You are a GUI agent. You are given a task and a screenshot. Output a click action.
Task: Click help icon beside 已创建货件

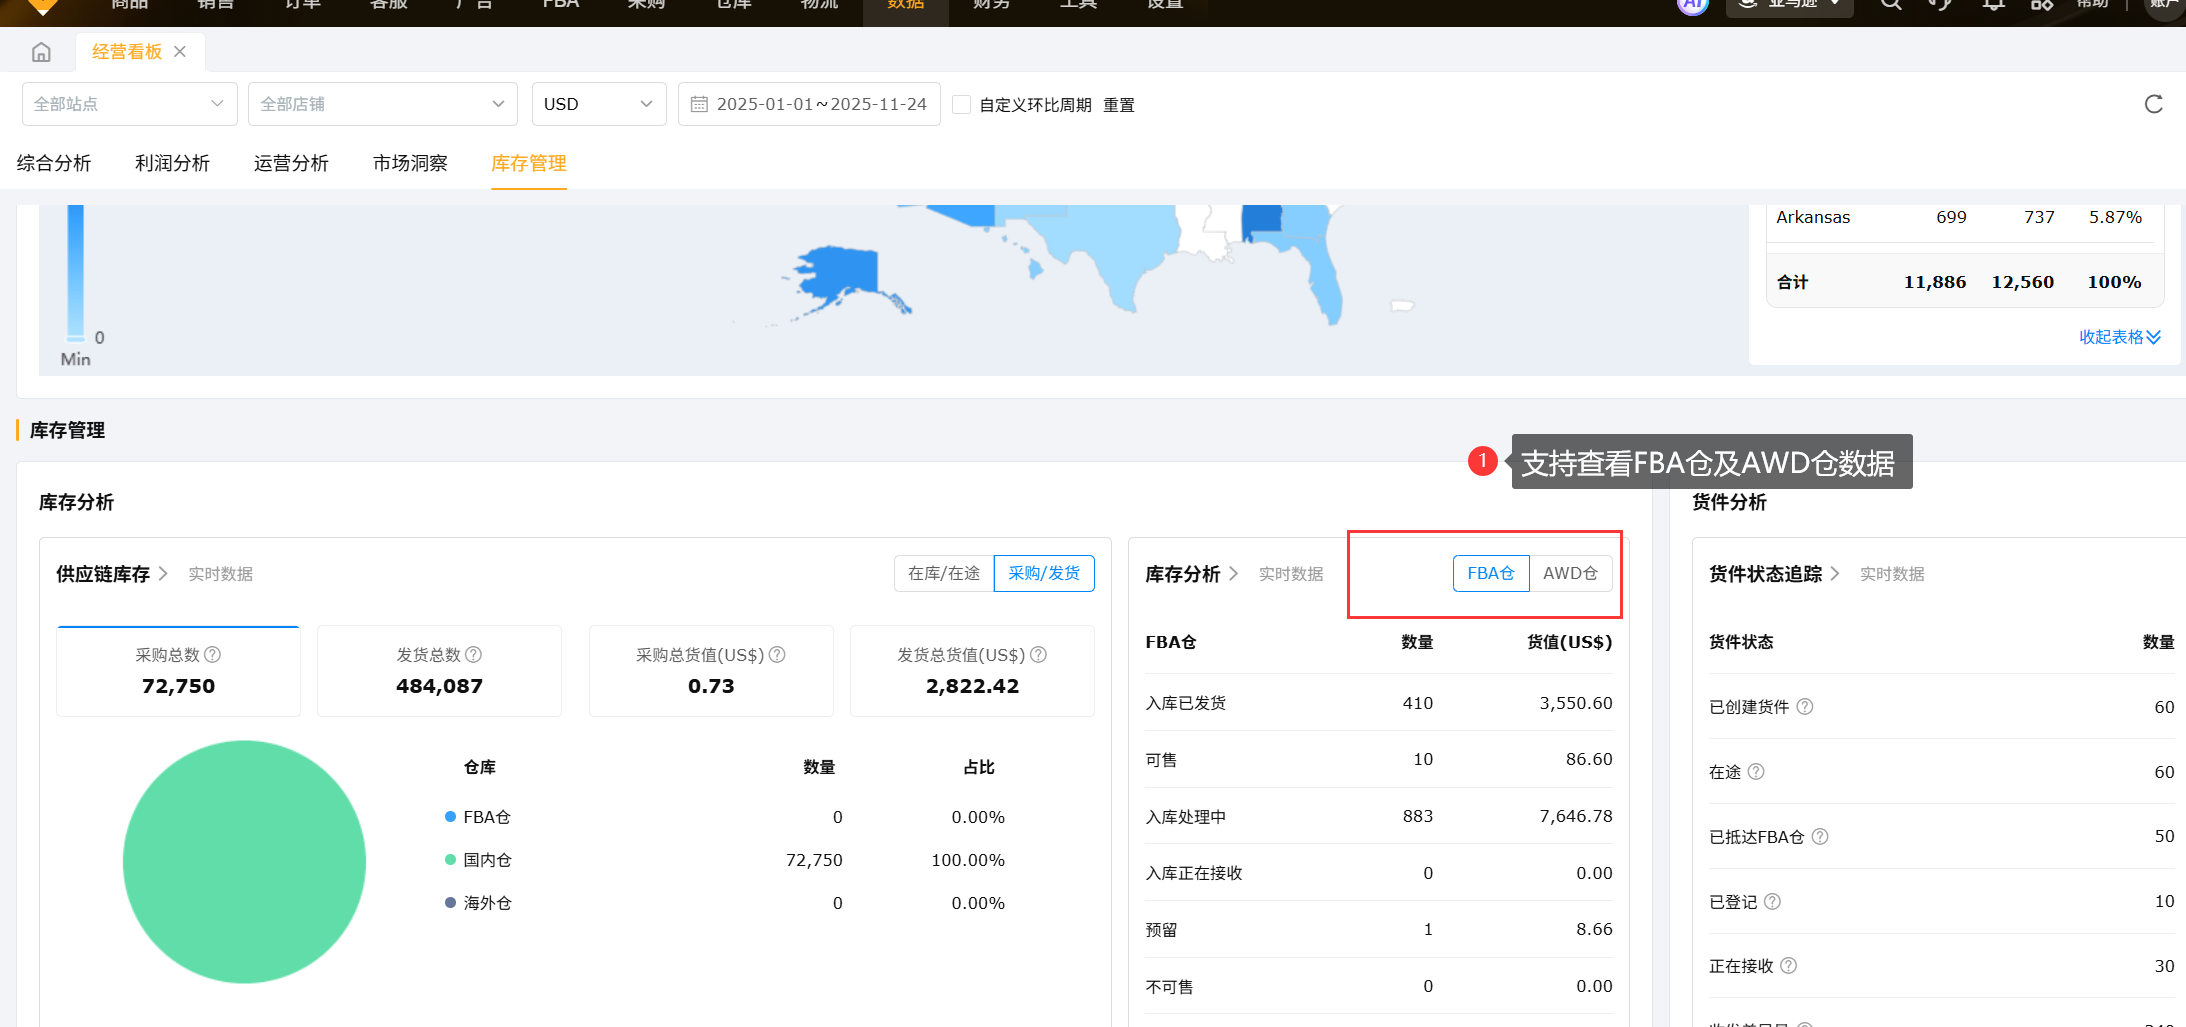tap(1805, 707)
